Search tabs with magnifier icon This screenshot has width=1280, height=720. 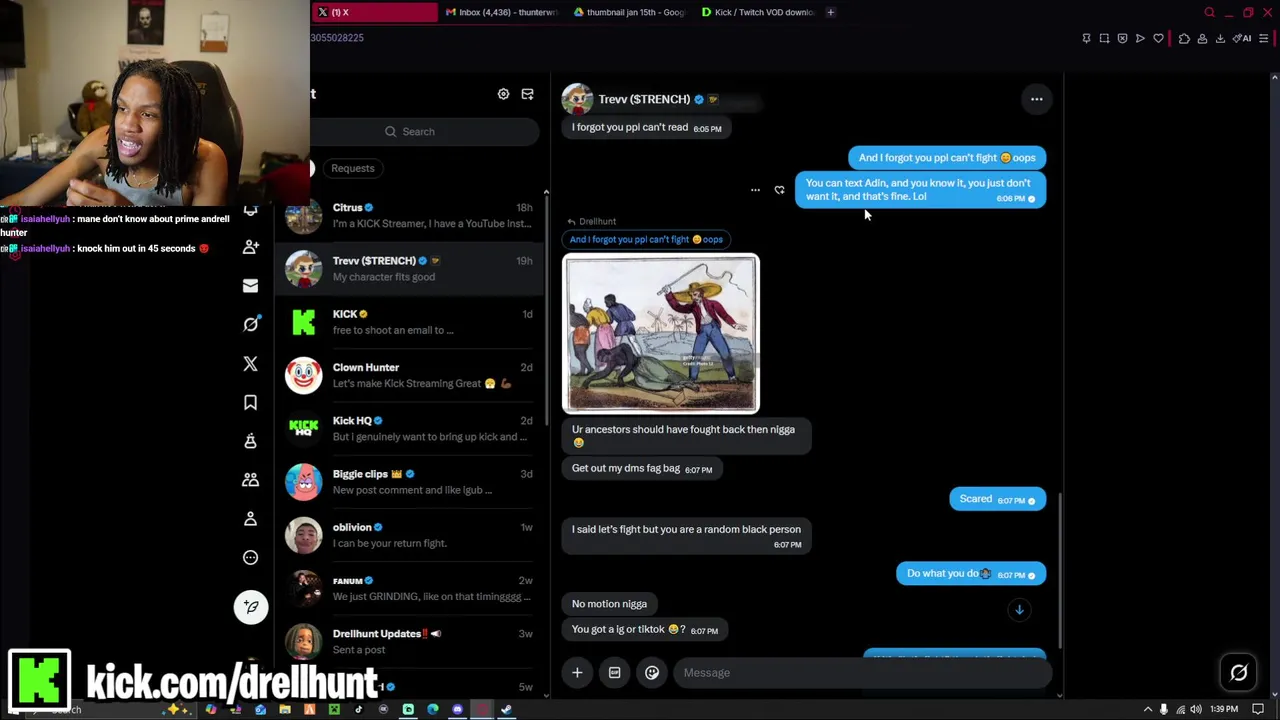click(1209, 12)
